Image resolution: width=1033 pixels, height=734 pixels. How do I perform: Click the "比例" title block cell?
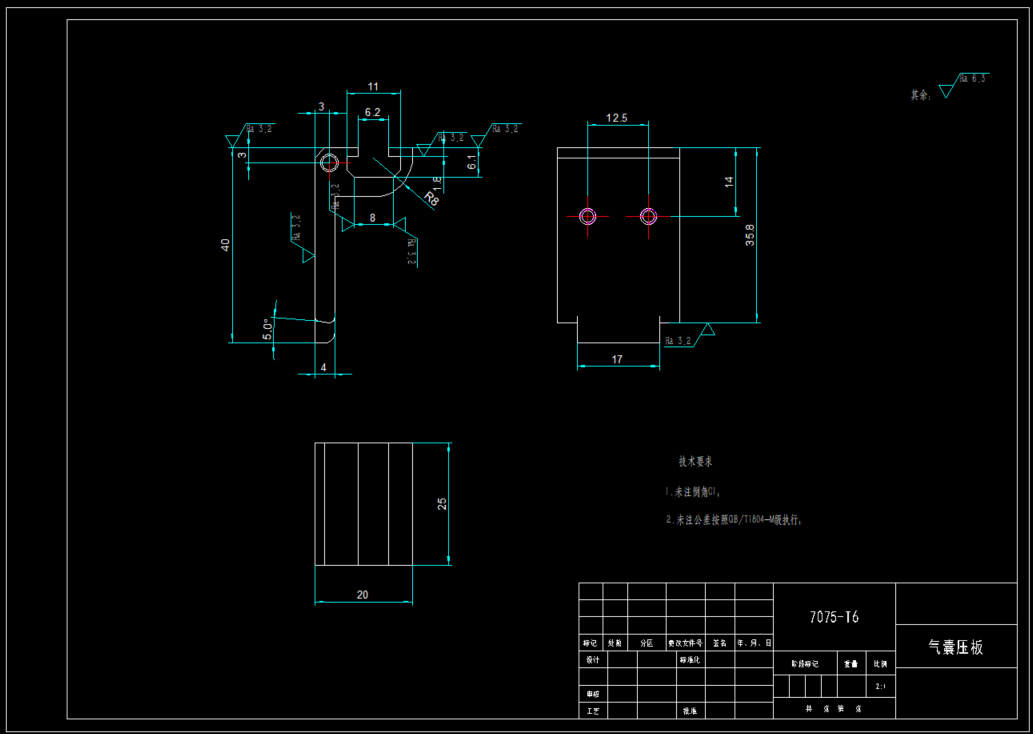coord(881,663)
